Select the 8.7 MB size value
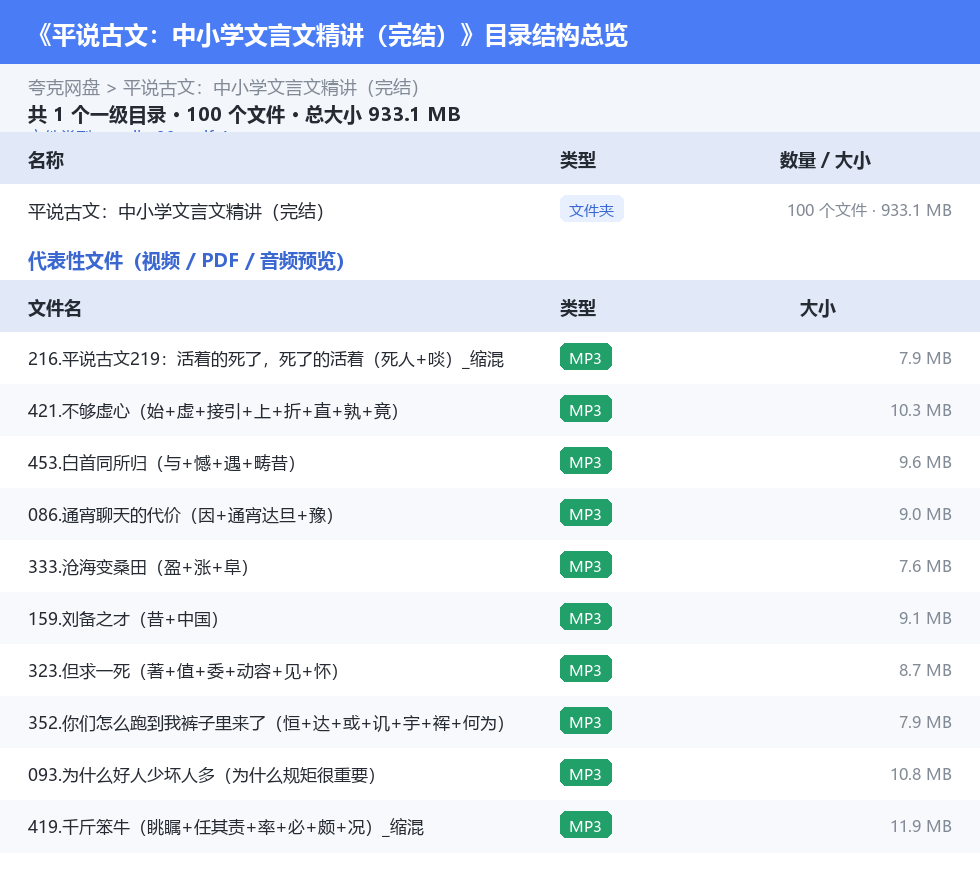Image resolution: width=980 pixels, height=884 pixels. coord(925,670)
